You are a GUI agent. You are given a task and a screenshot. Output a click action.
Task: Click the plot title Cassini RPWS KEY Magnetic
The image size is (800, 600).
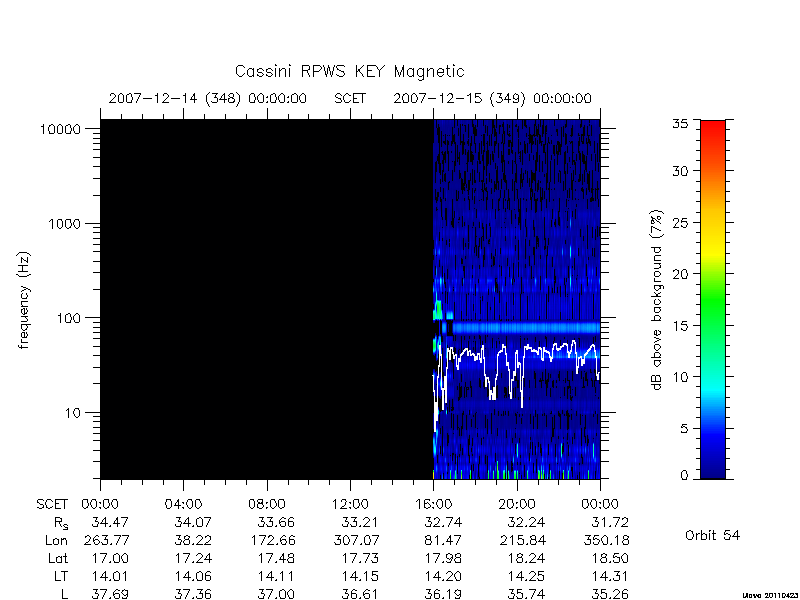(x=349, y=71)
